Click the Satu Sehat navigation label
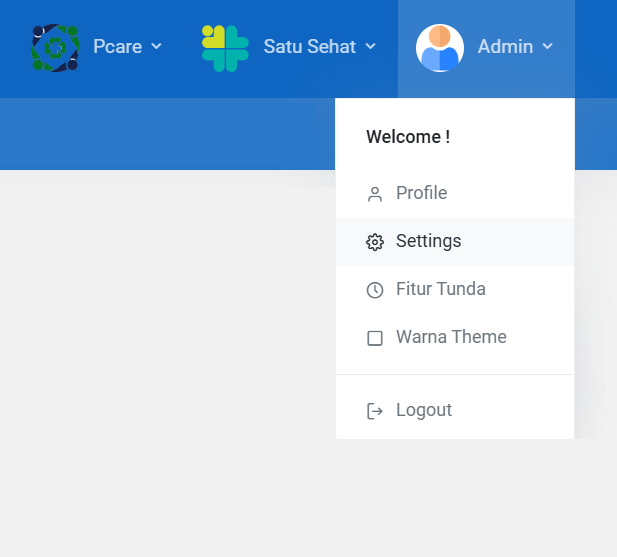 coord(310,46)
